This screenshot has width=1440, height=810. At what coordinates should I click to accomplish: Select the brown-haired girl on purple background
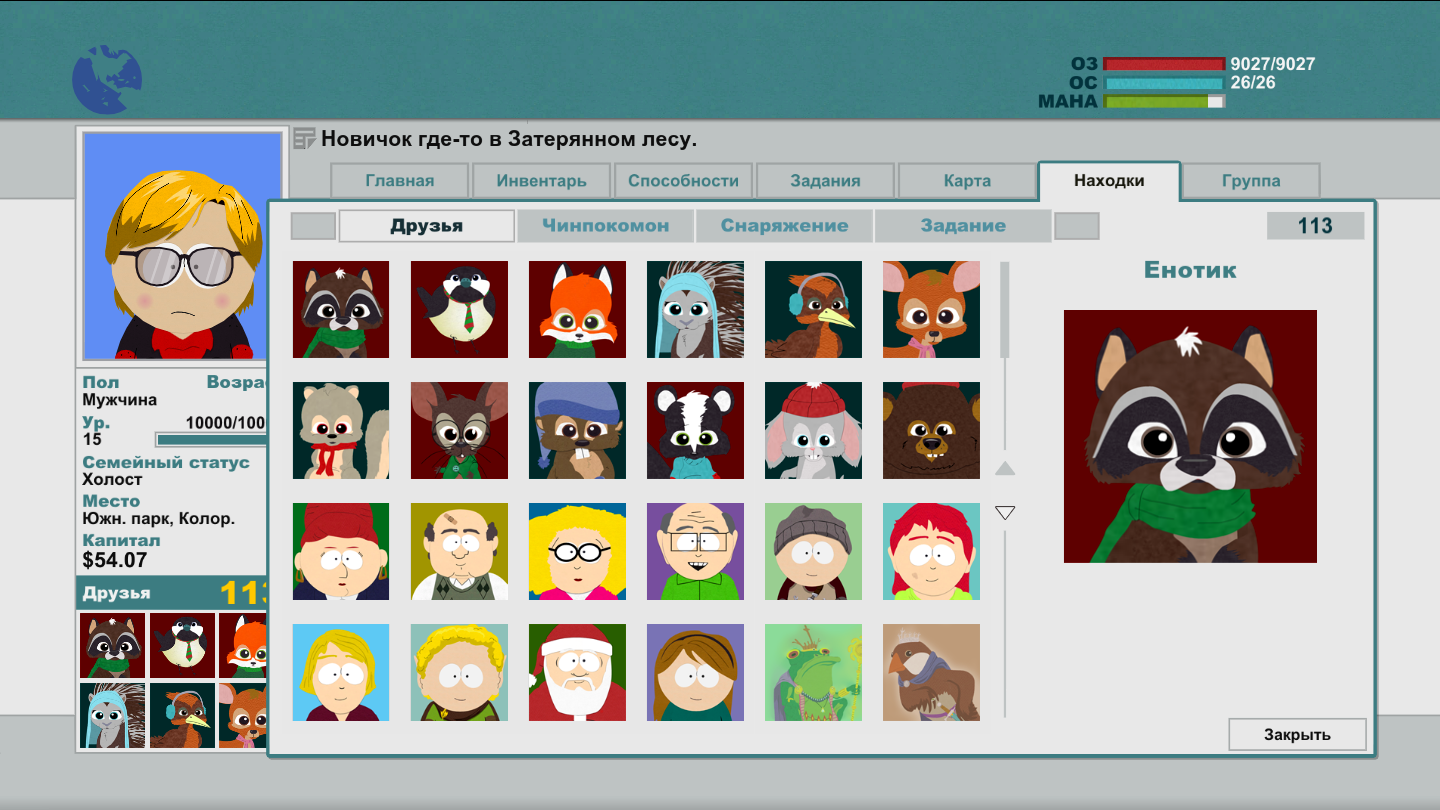point(695,673)
